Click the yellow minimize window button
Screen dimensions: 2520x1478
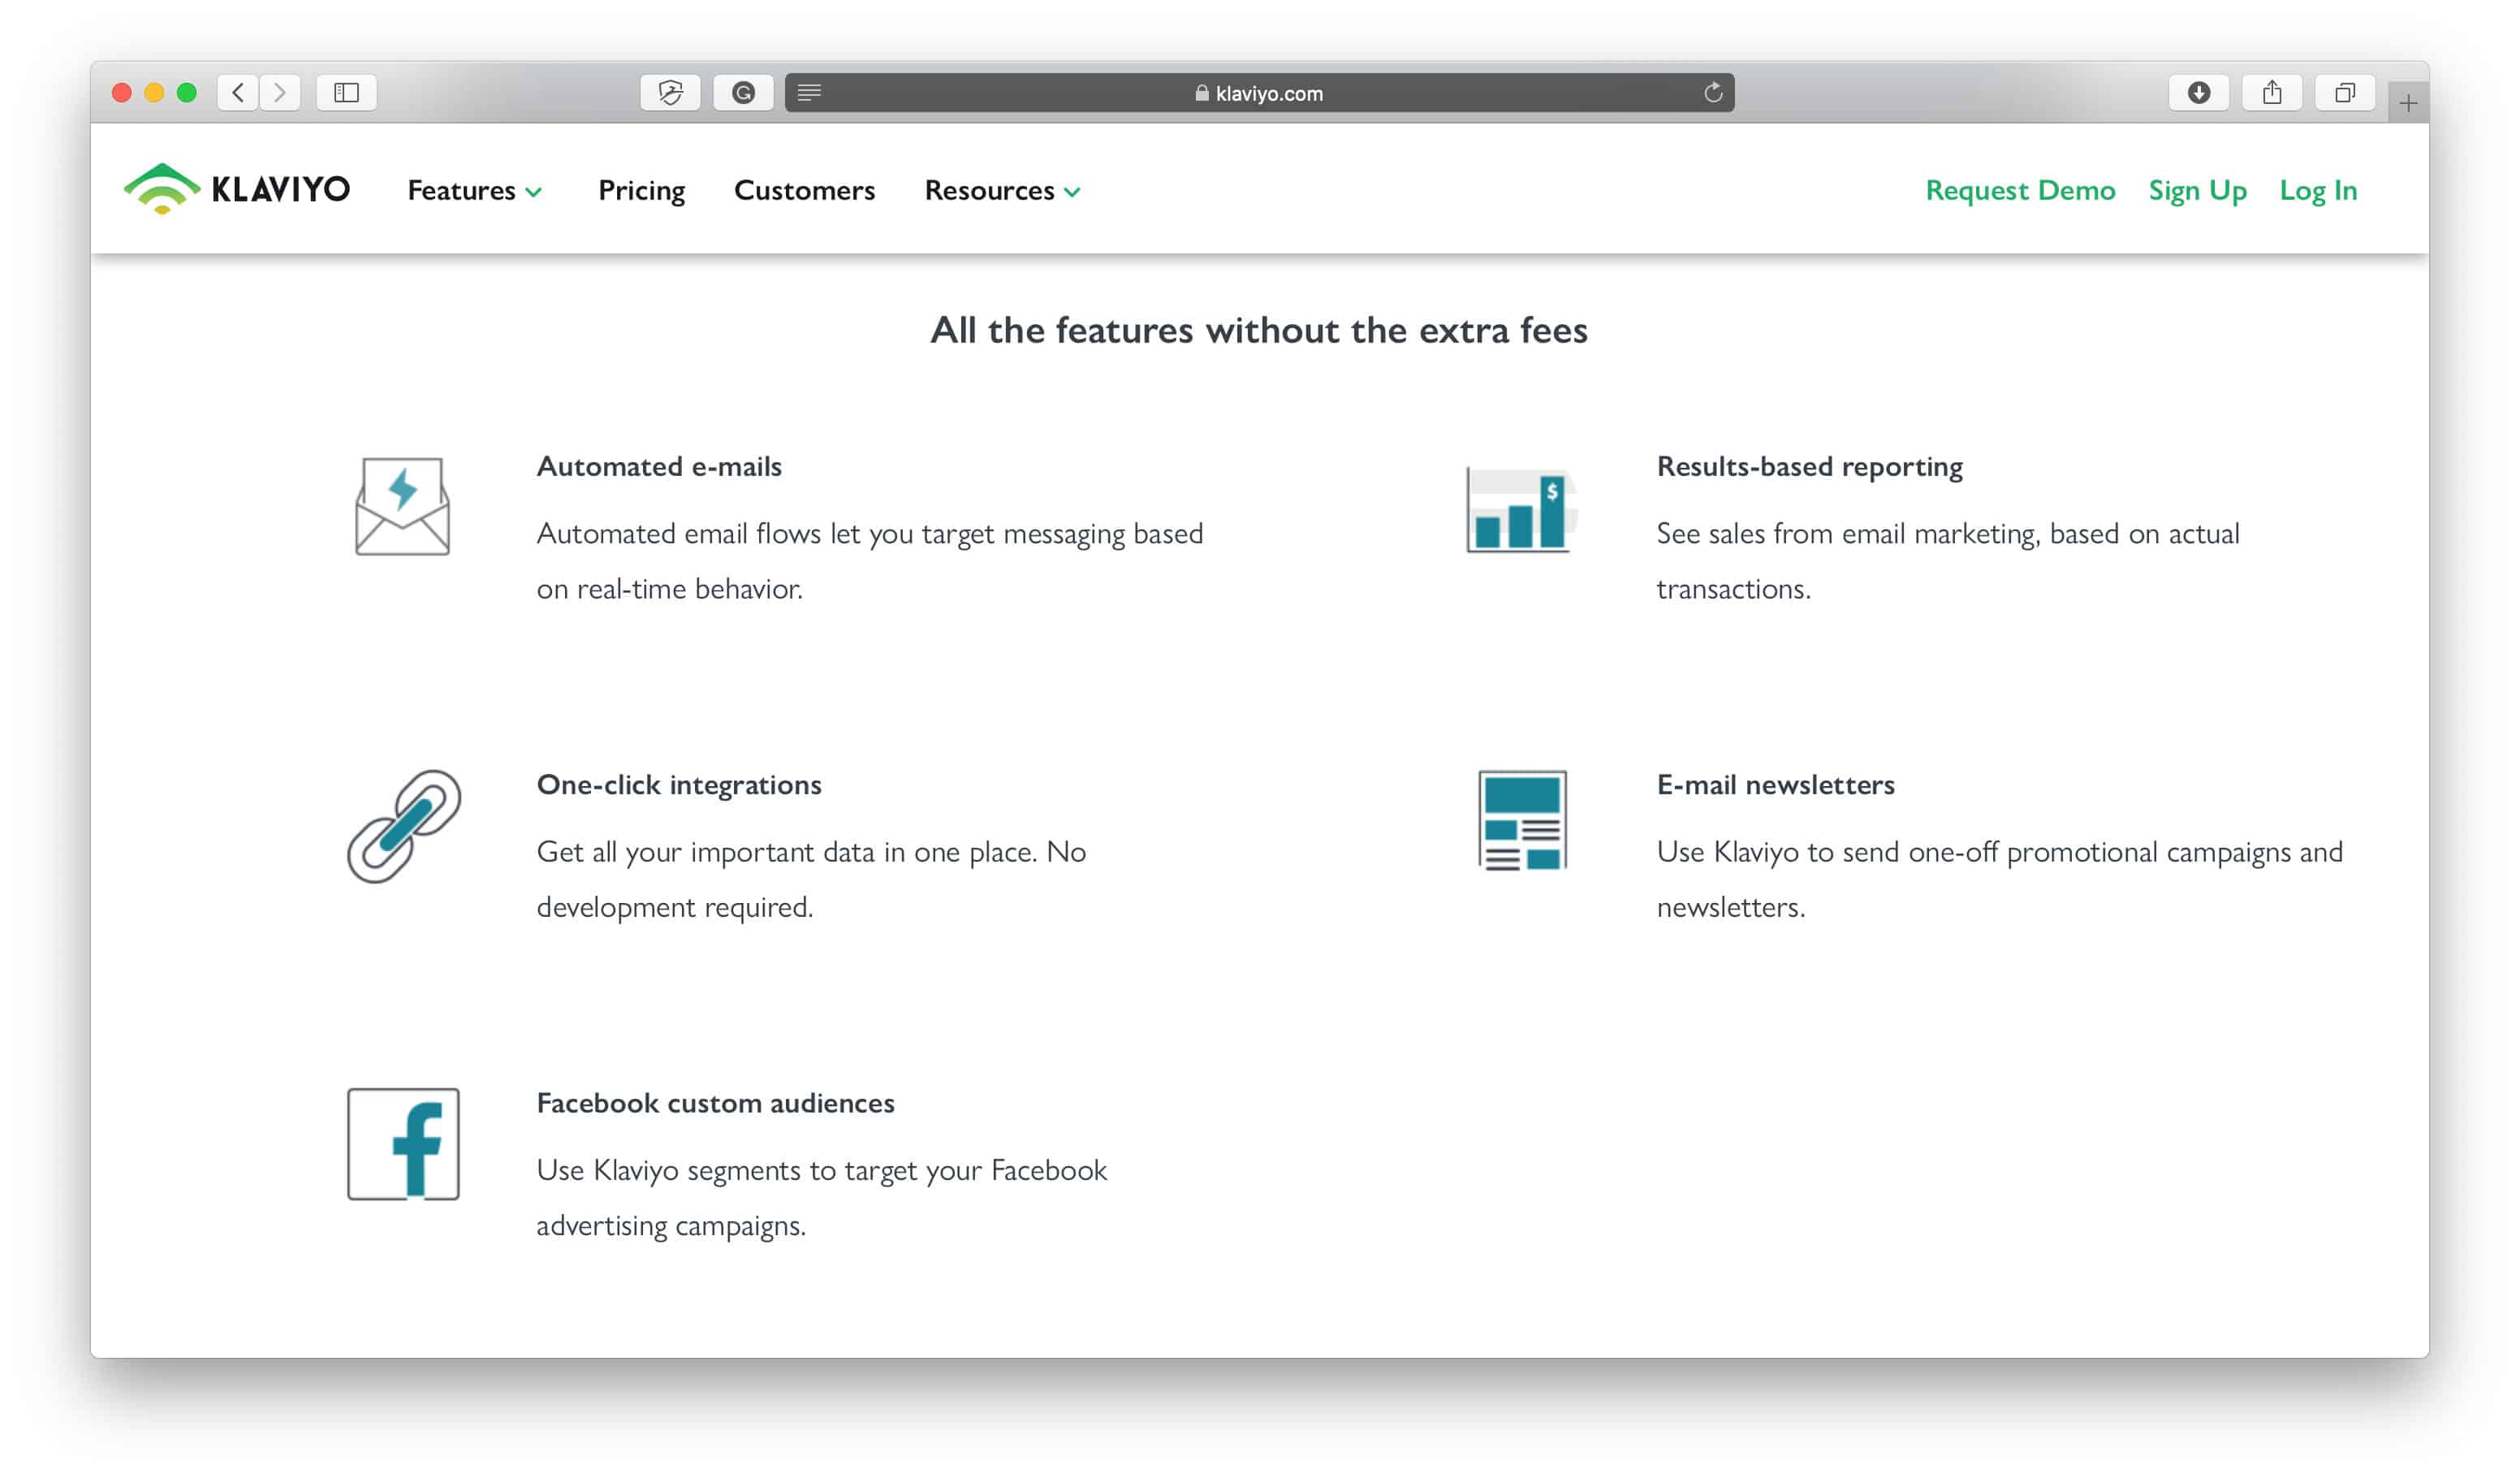pos(154,93)
